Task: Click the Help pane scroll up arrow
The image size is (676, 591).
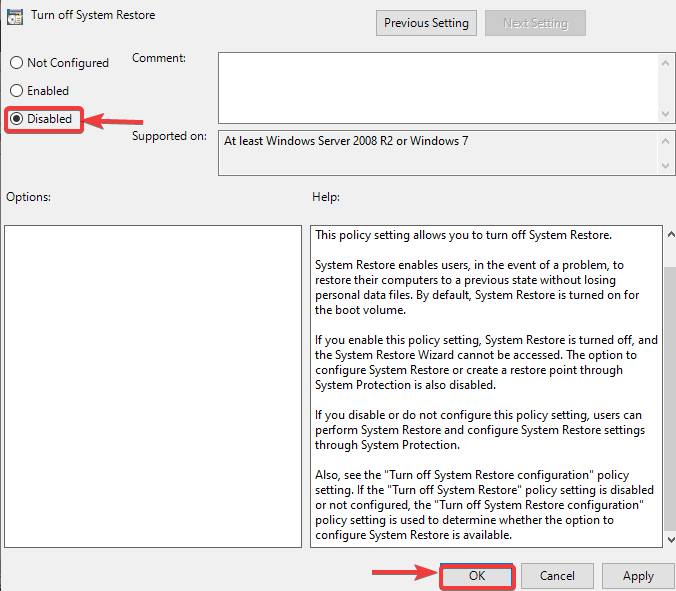Action: click(x=670, y=235)
